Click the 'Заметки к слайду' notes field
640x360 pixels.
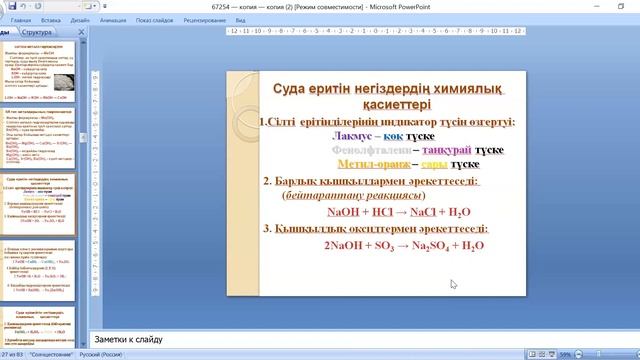(363, 339)
